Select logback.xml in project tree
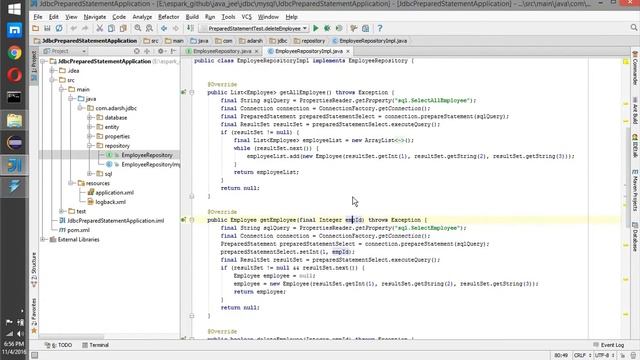640x360 pixels. coord(107,202)
